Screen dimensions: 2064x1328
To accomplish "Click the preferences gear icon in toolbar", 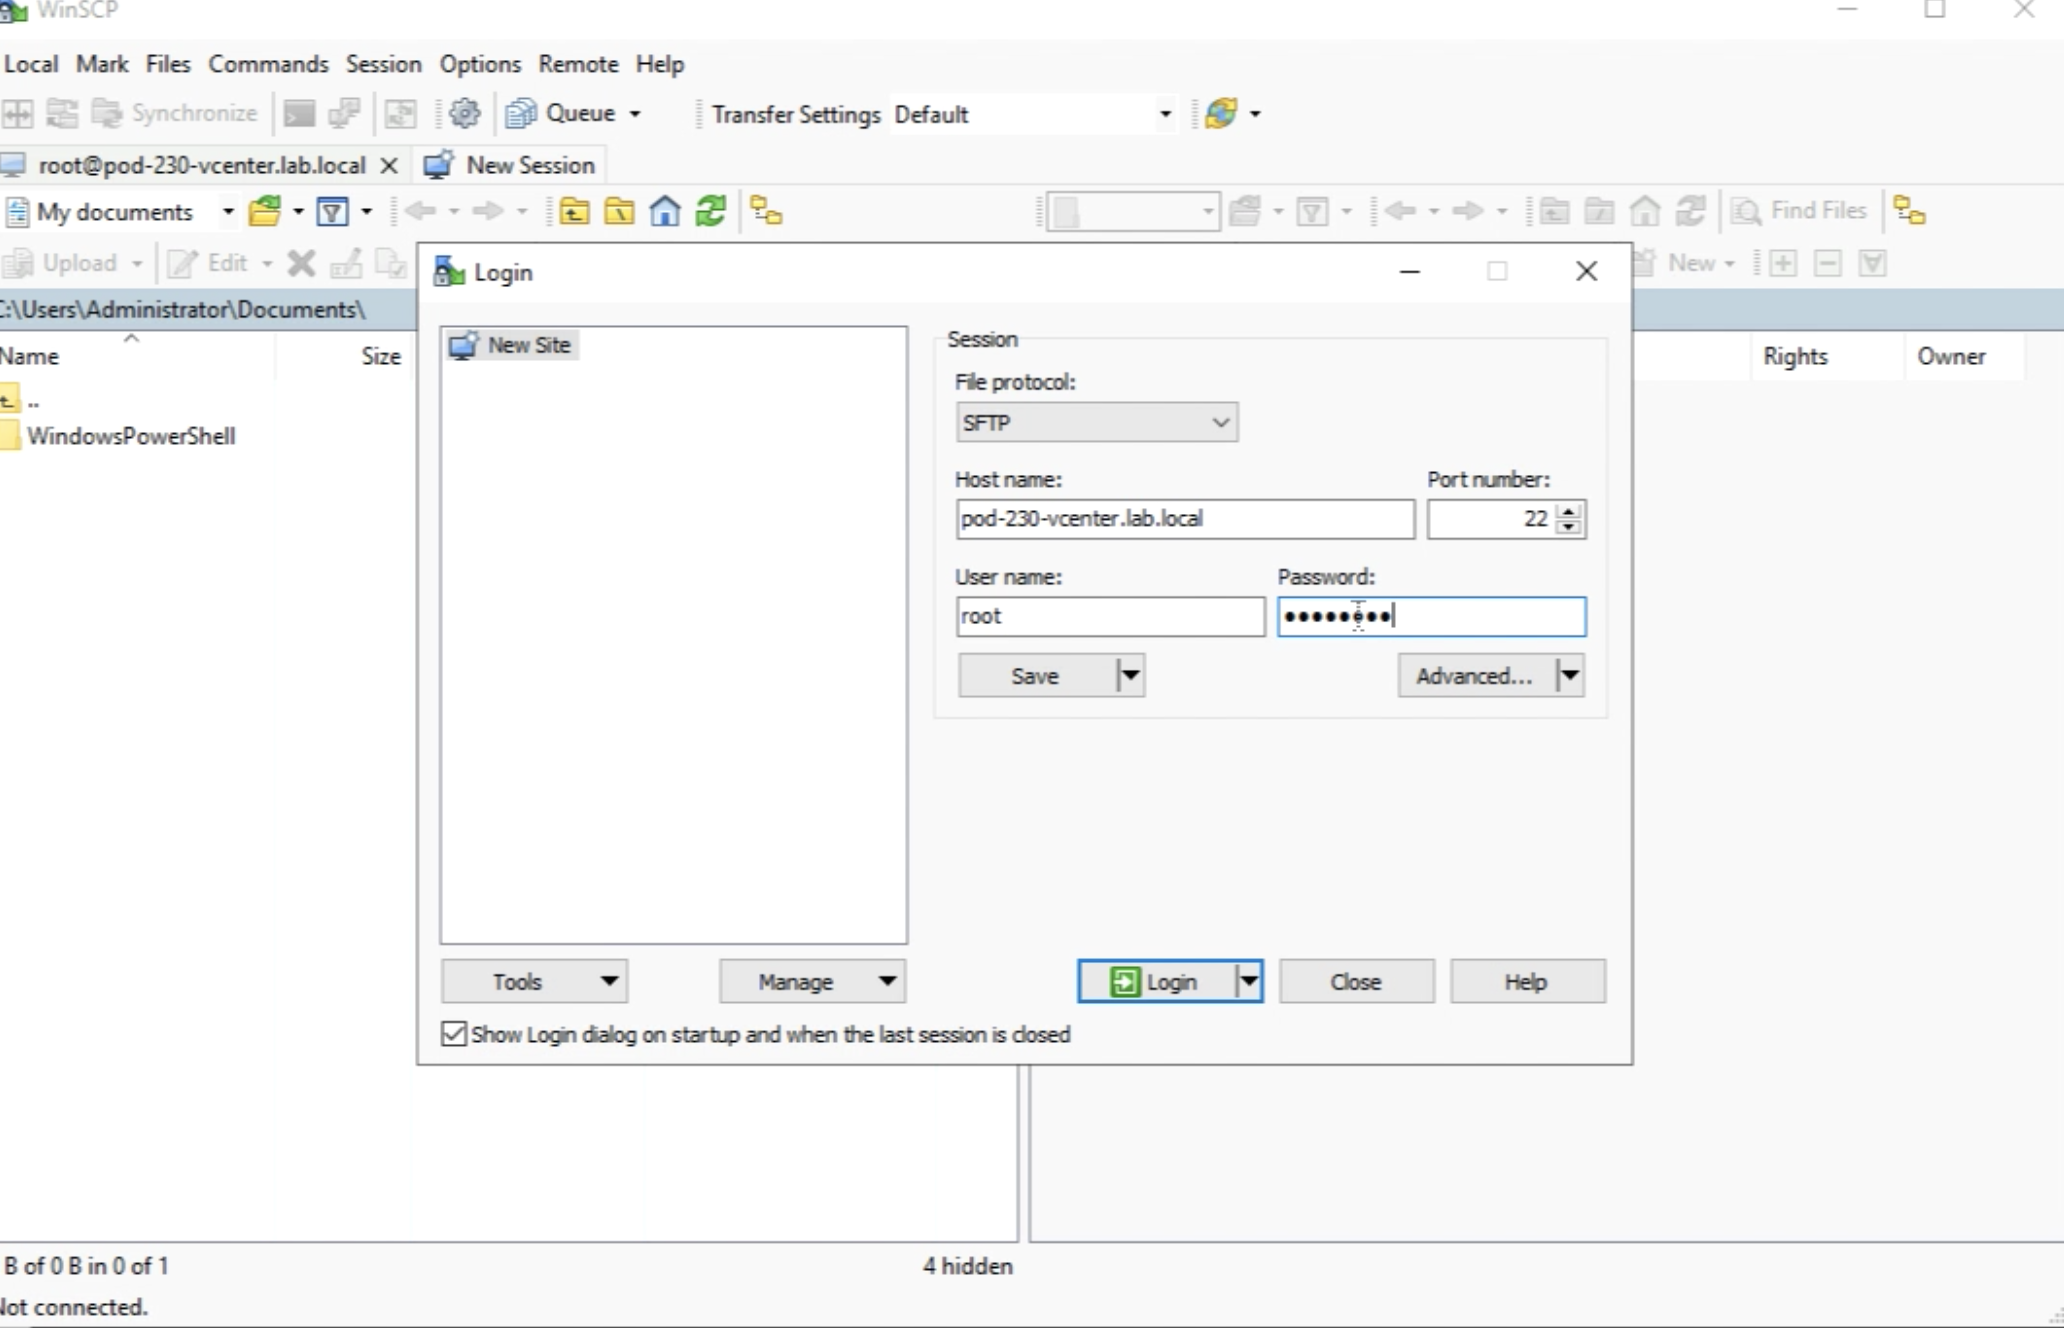I will (x=464, y=113).
